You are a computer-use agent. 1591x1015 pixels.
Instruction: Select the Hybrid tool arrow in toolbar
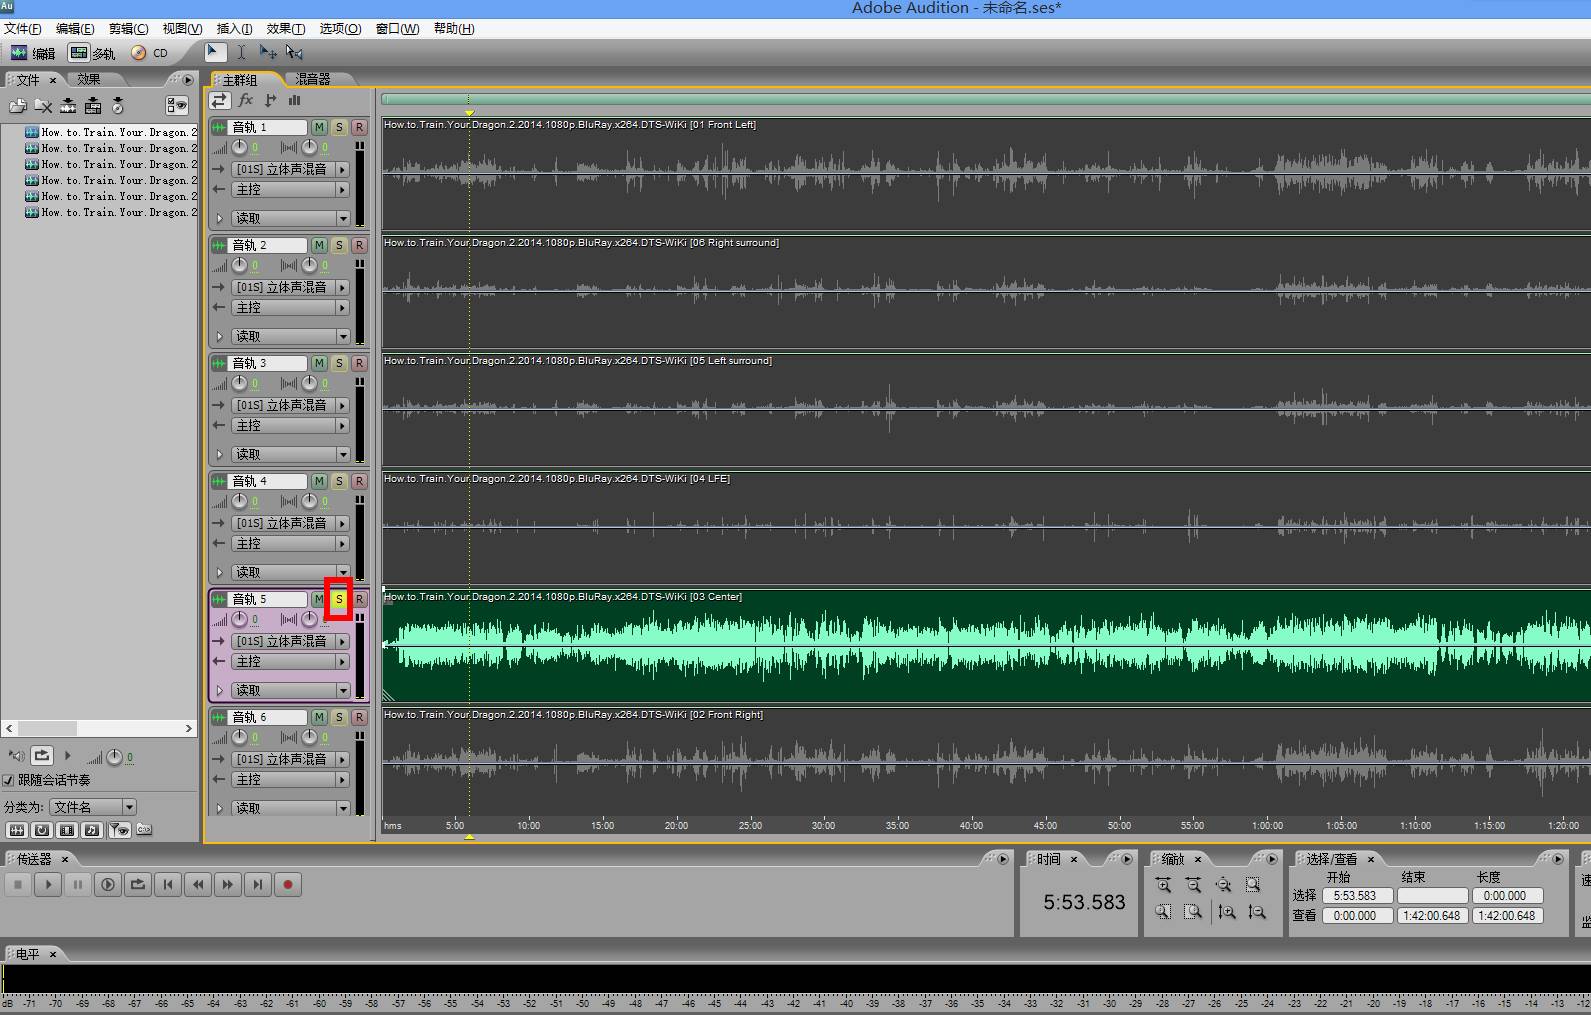216,52
